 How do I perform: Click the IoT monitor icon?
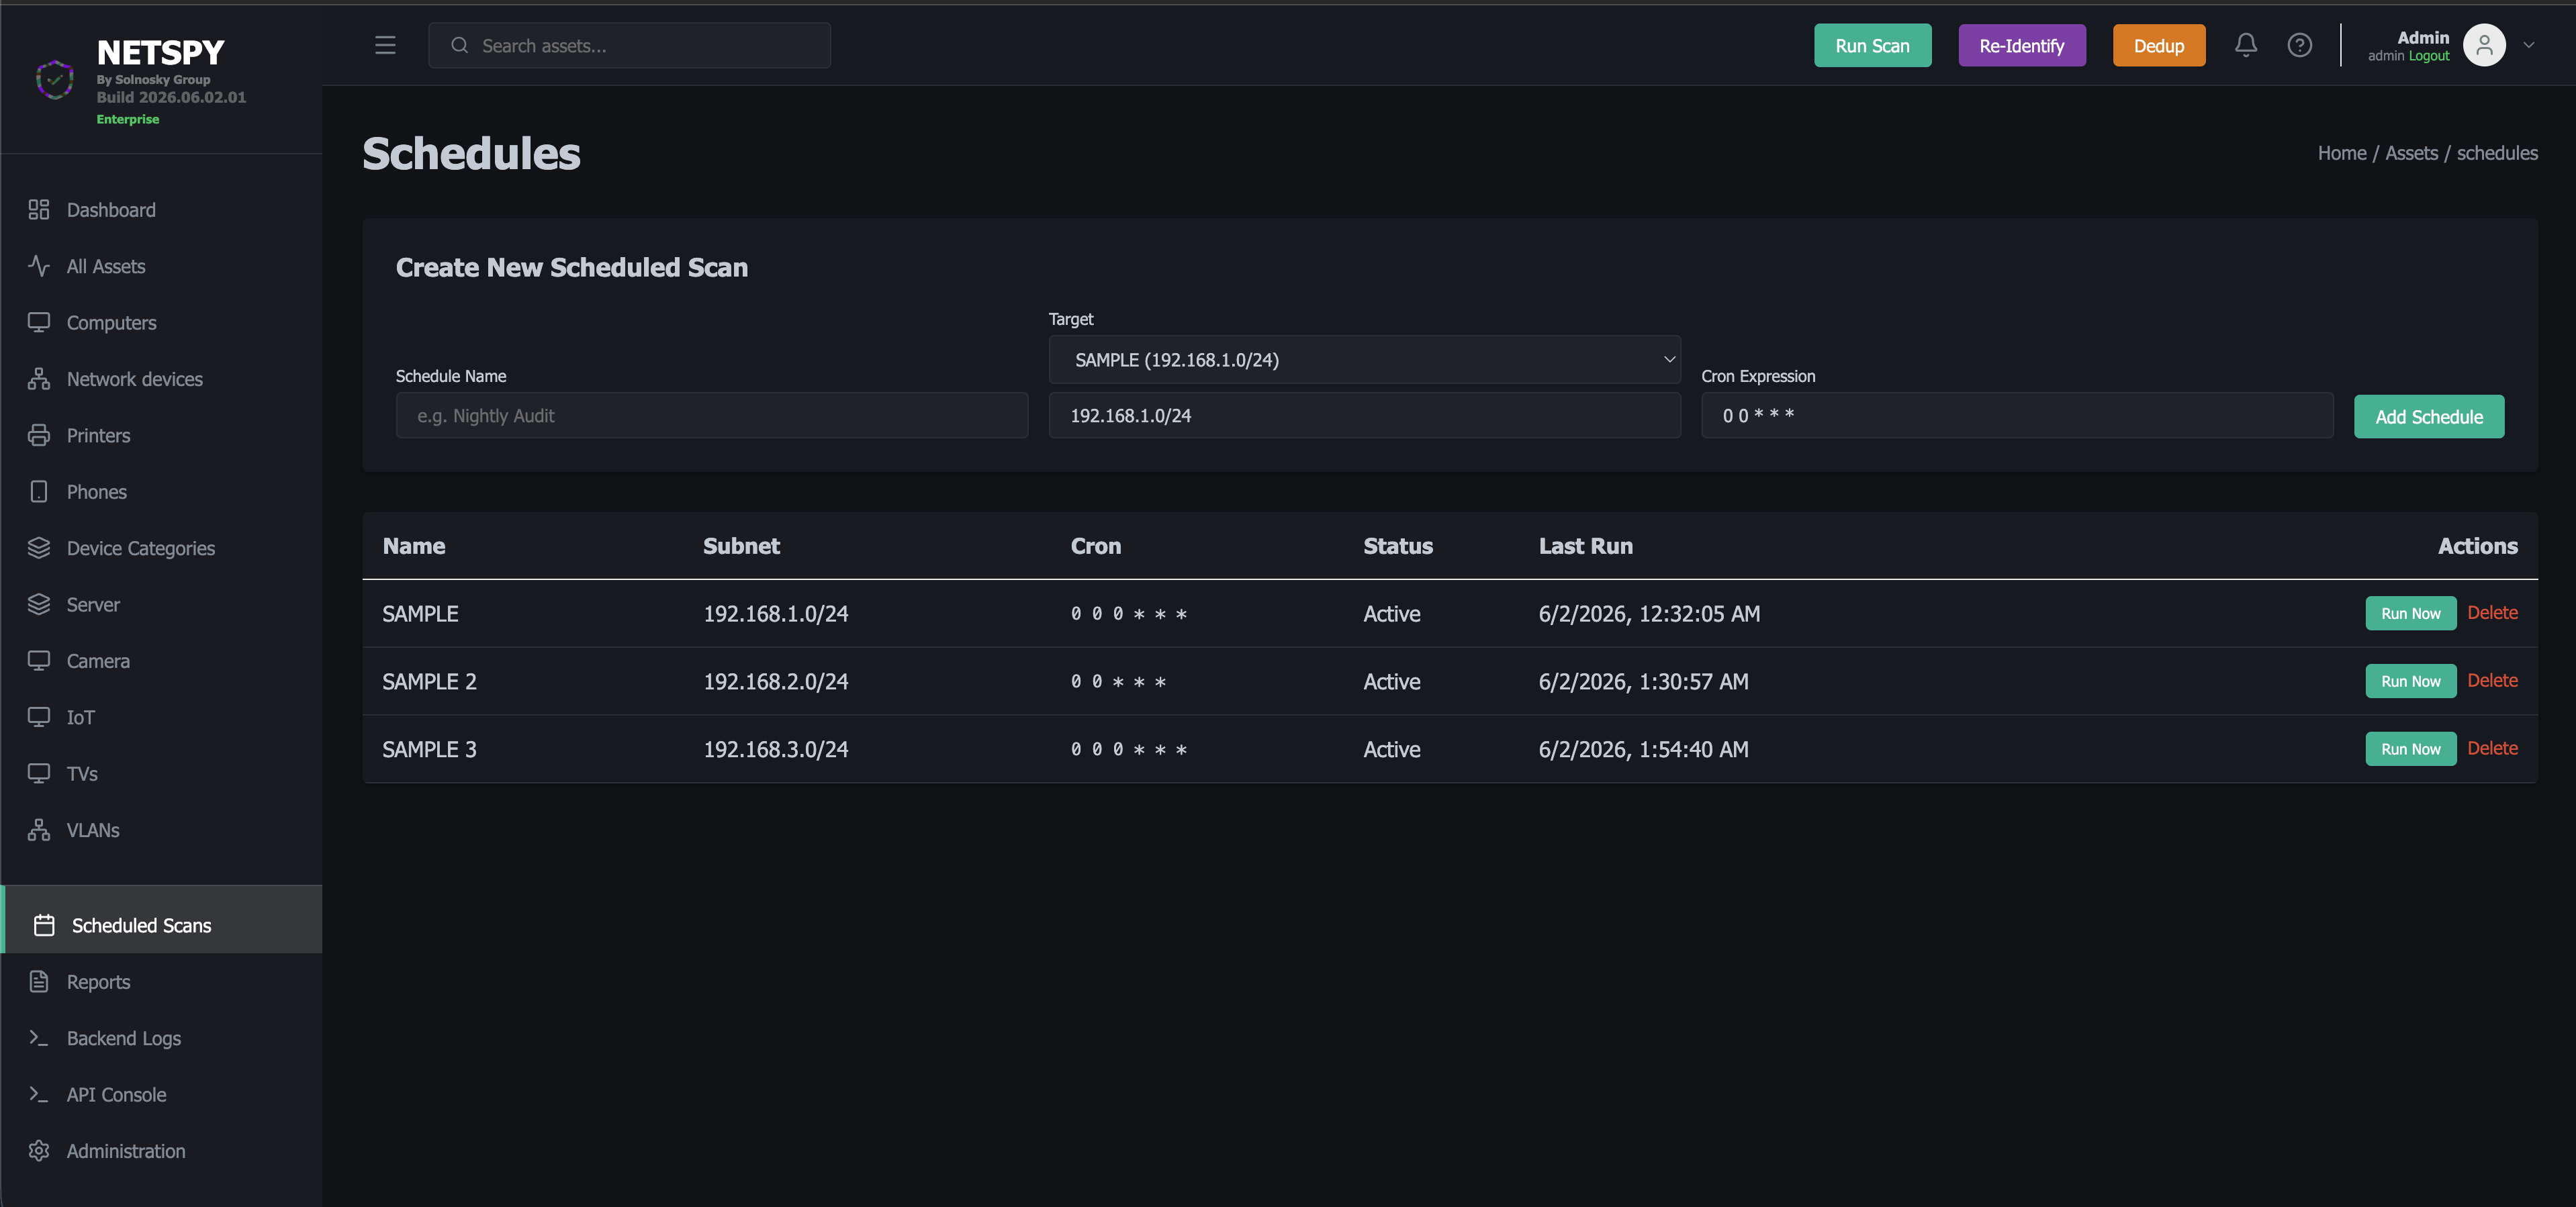(39, 717)
